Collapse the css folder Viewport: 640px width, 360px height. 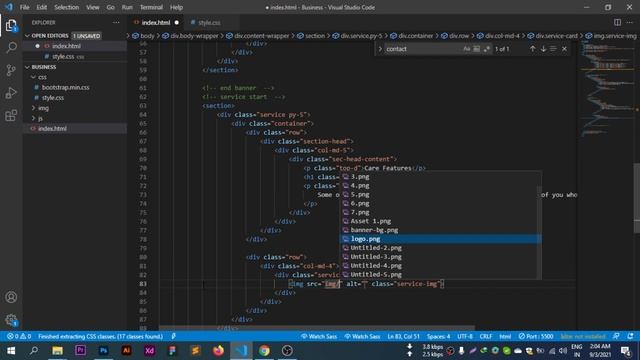pyautogui.click(x=42, y=77)
